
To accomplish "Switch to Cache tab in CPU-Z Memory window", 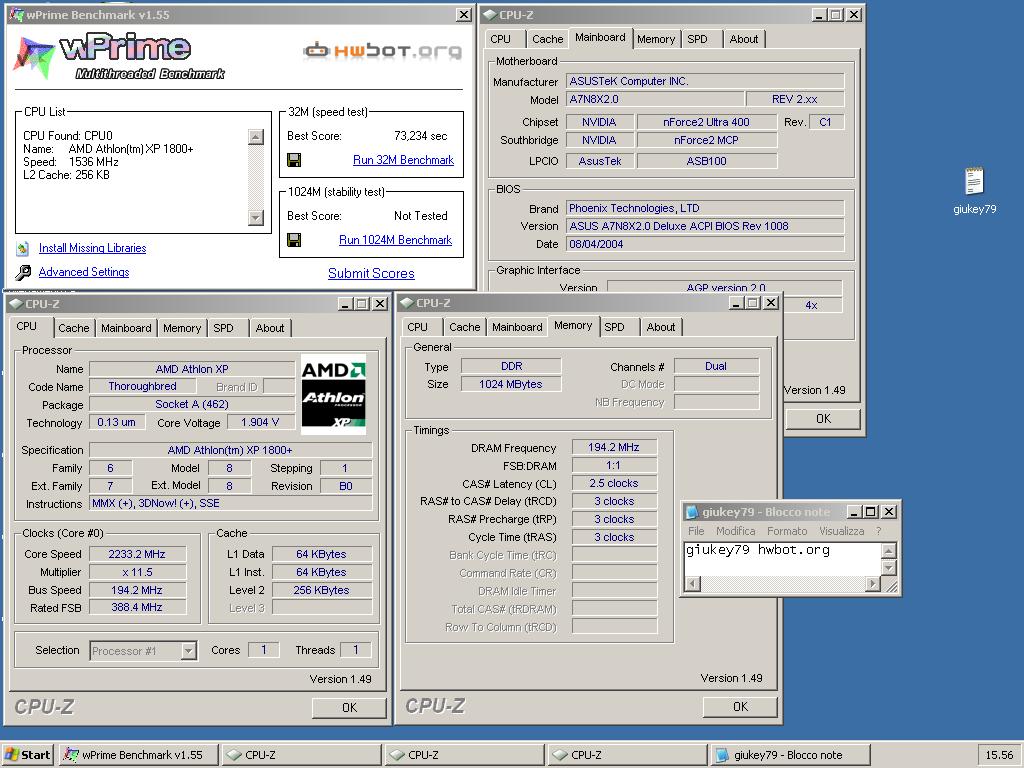I will tap(464, 327).
